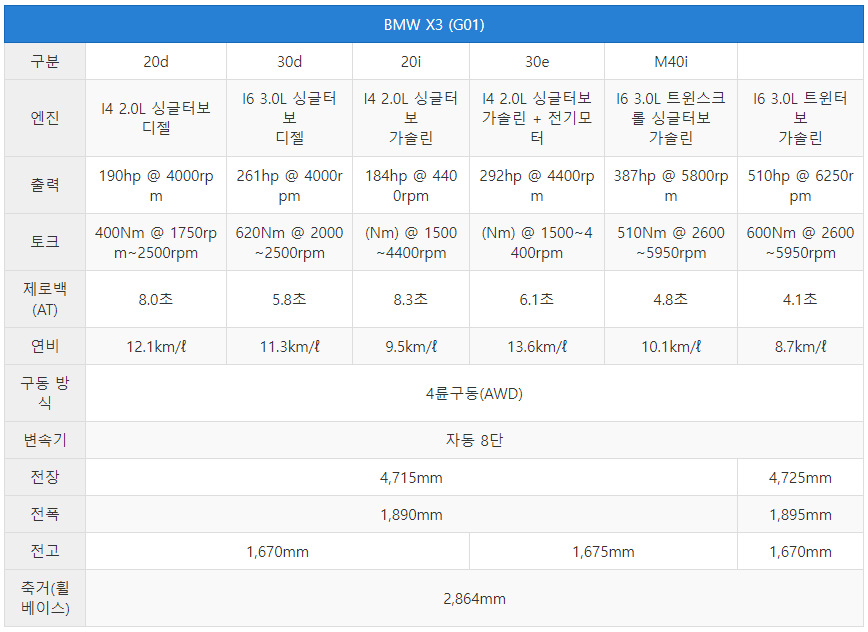This screenshot has height=632, width=868.
Task: Click the 자동 8단 transmission cell
Action: [x=474, y=440]
